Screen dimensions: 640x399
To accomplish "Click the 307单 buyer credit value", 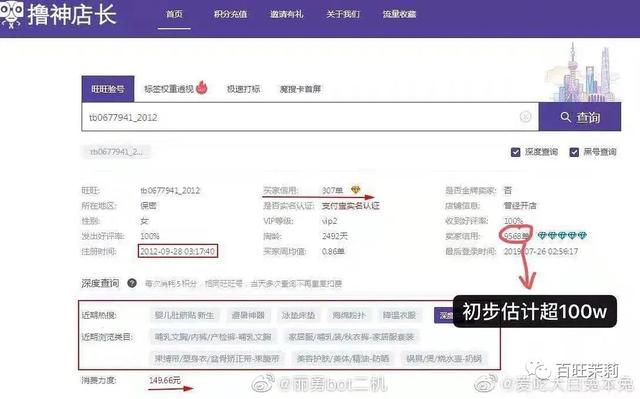I will pyautogui.click(x=332, y=191).
